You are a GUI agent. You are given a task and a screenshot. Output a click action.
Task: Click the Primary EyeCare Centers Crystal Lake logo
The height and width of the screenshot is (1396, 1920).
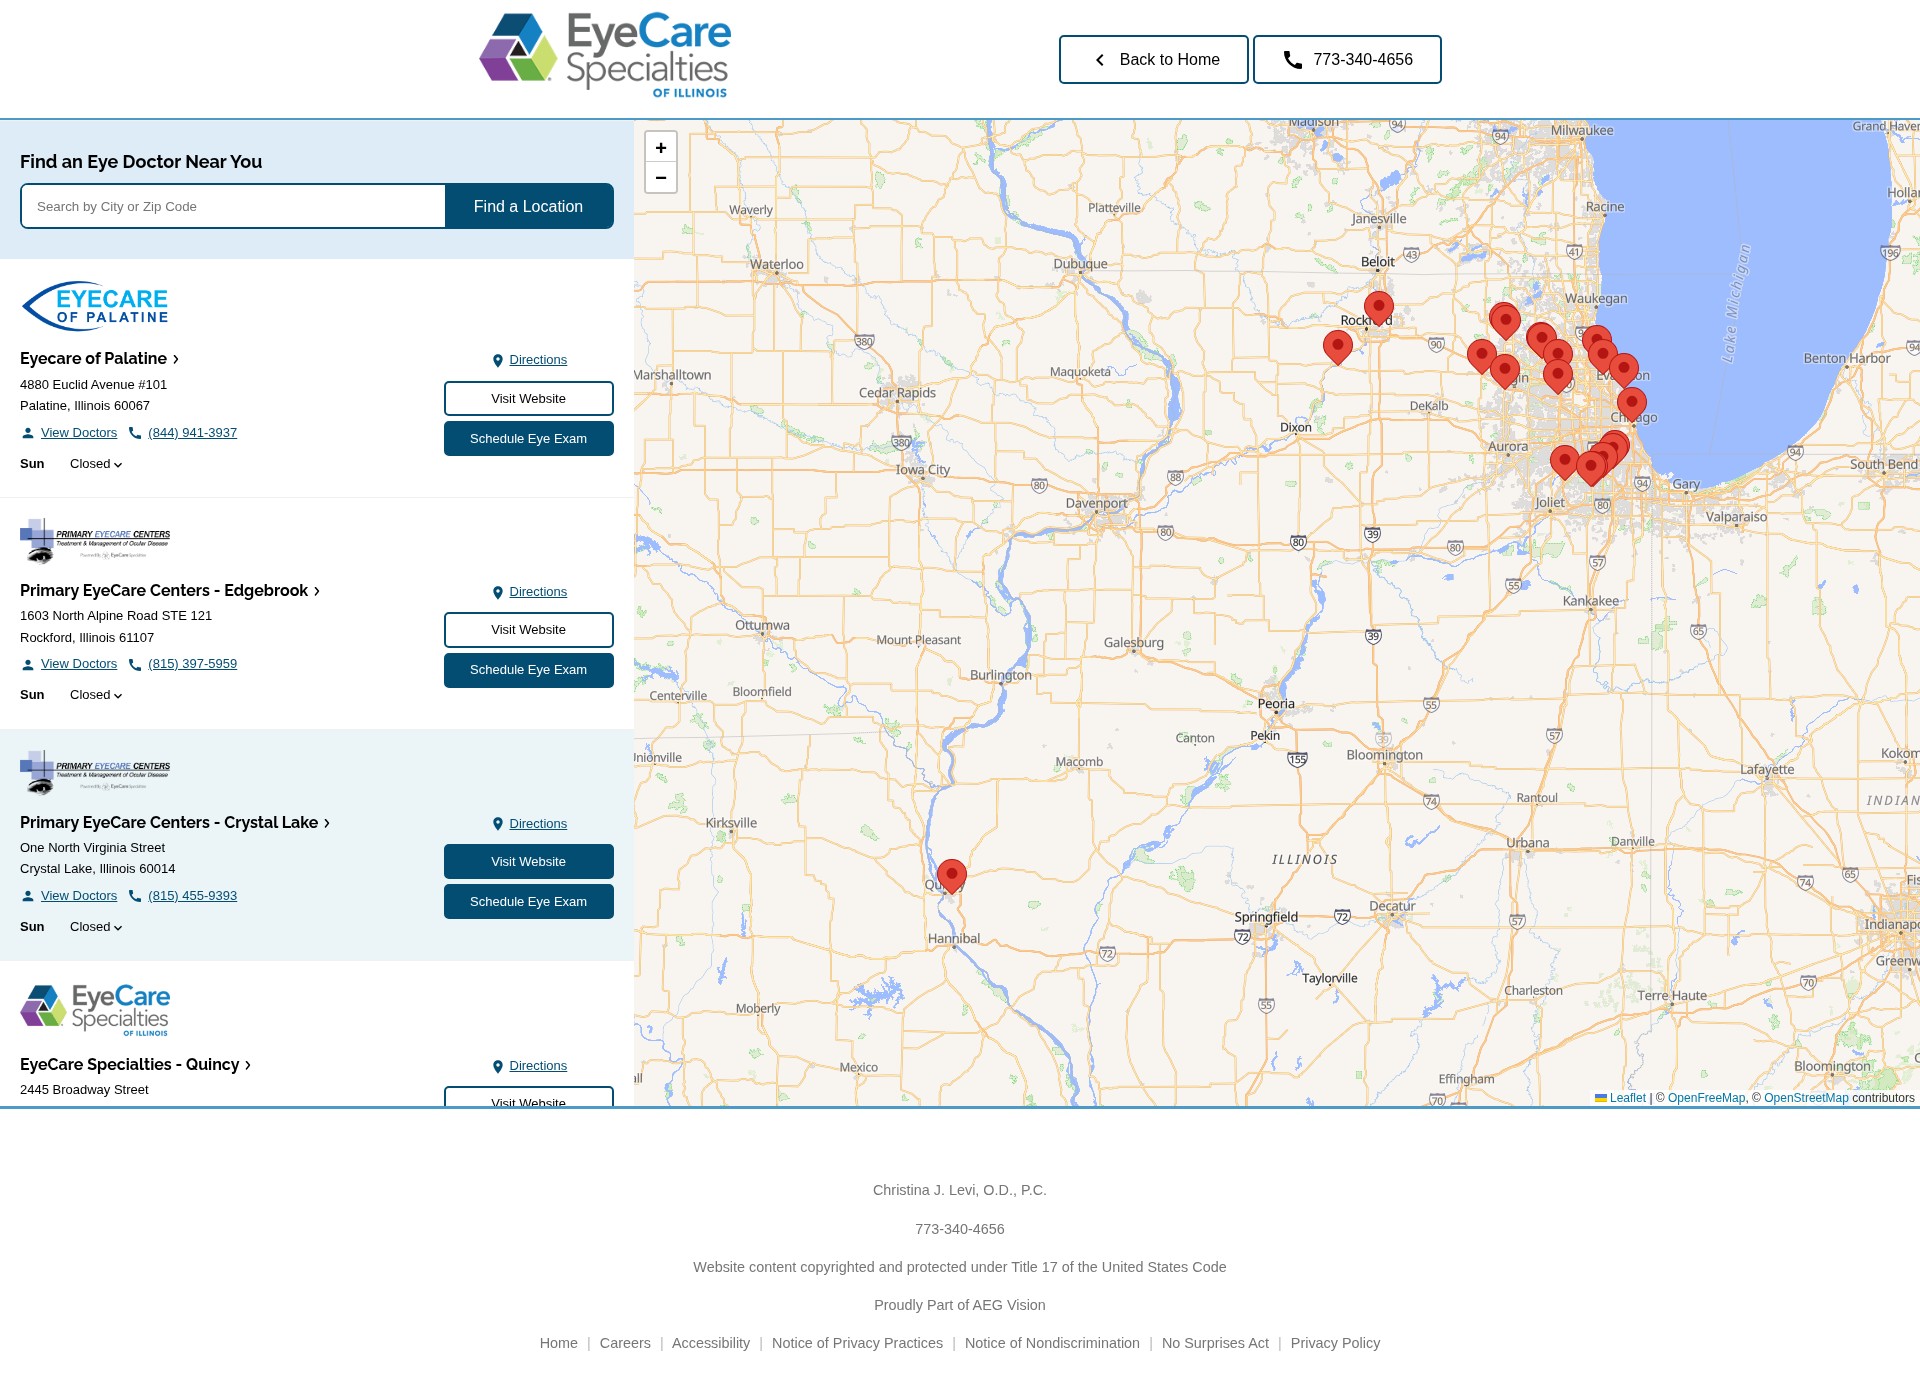95,772
